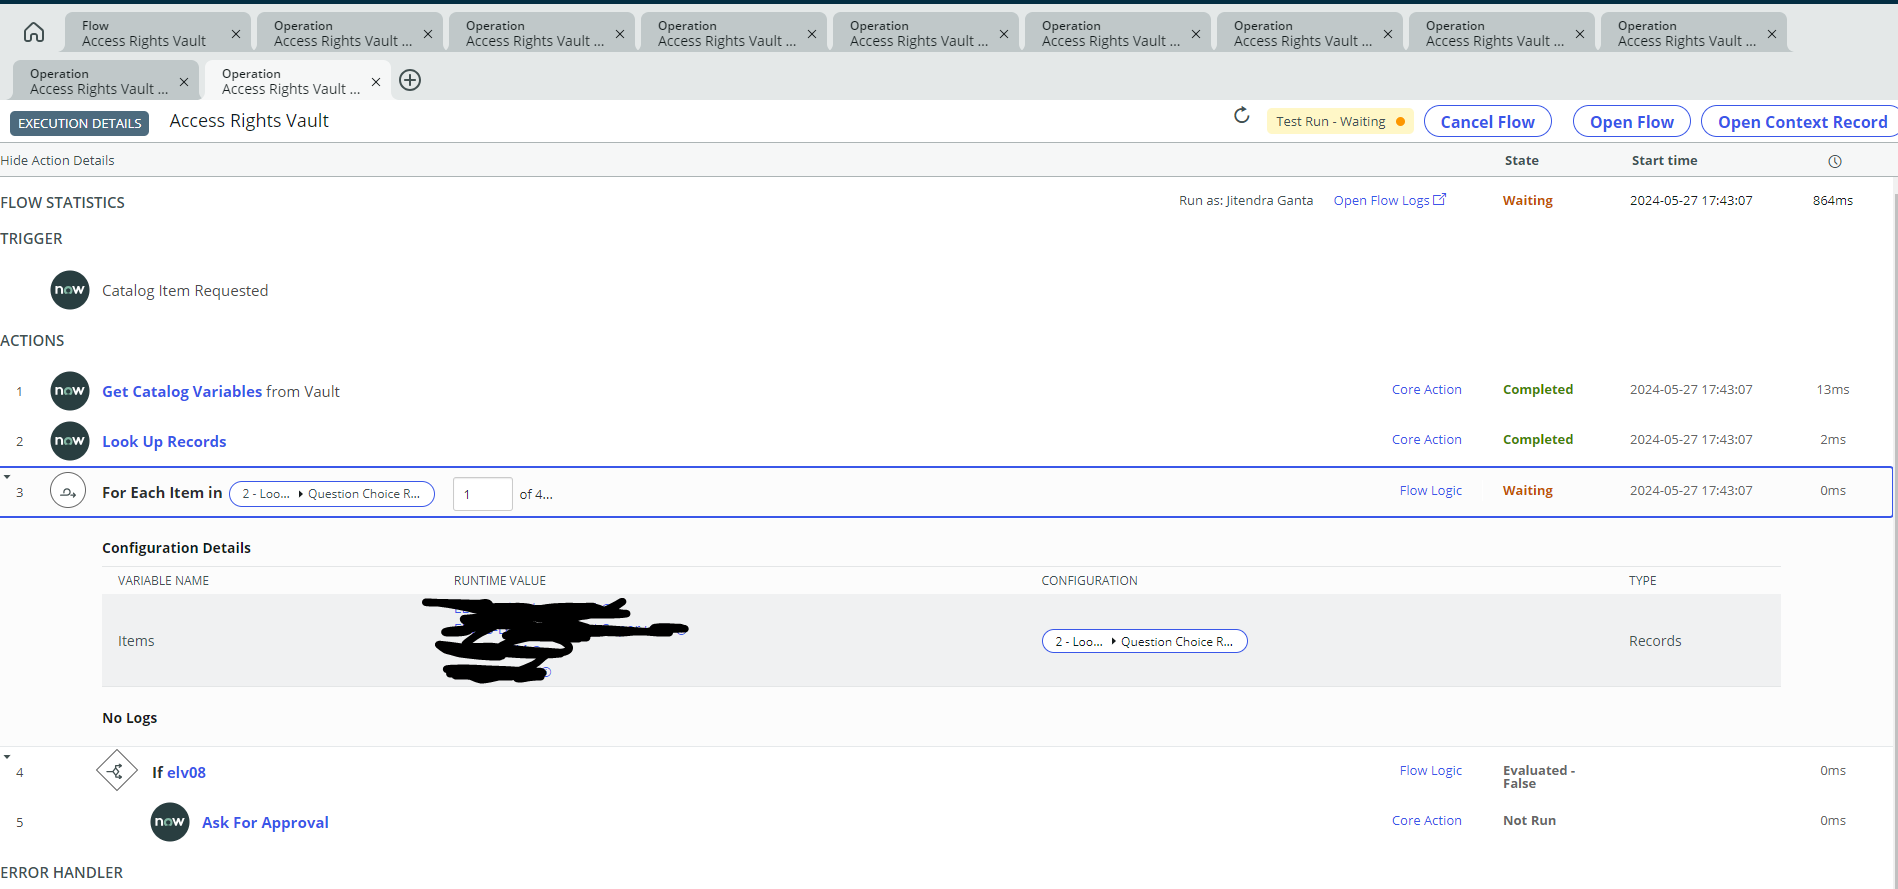Click the now icon for Get Catalog Variables

(70, 391)
